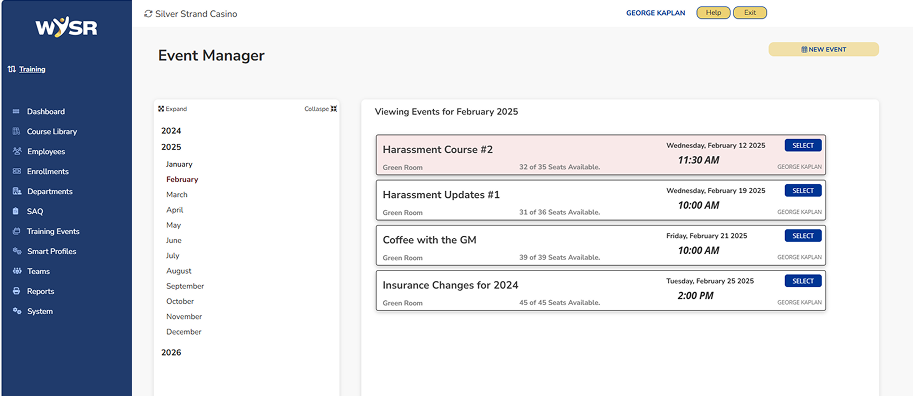View events for July
Image resolution: width=913 pixels, height=396 pixels.
coord(173,255)
